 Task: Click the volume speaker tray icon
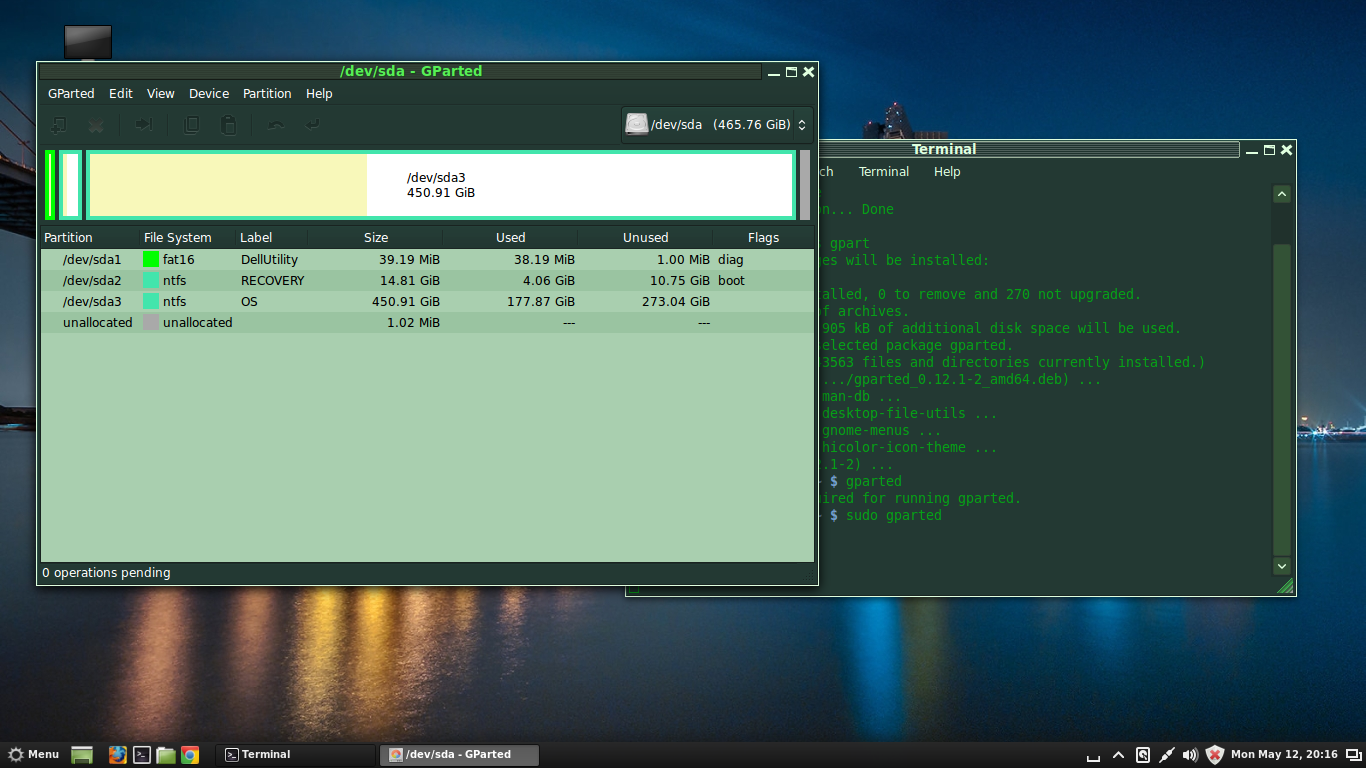coord(1190,755)
